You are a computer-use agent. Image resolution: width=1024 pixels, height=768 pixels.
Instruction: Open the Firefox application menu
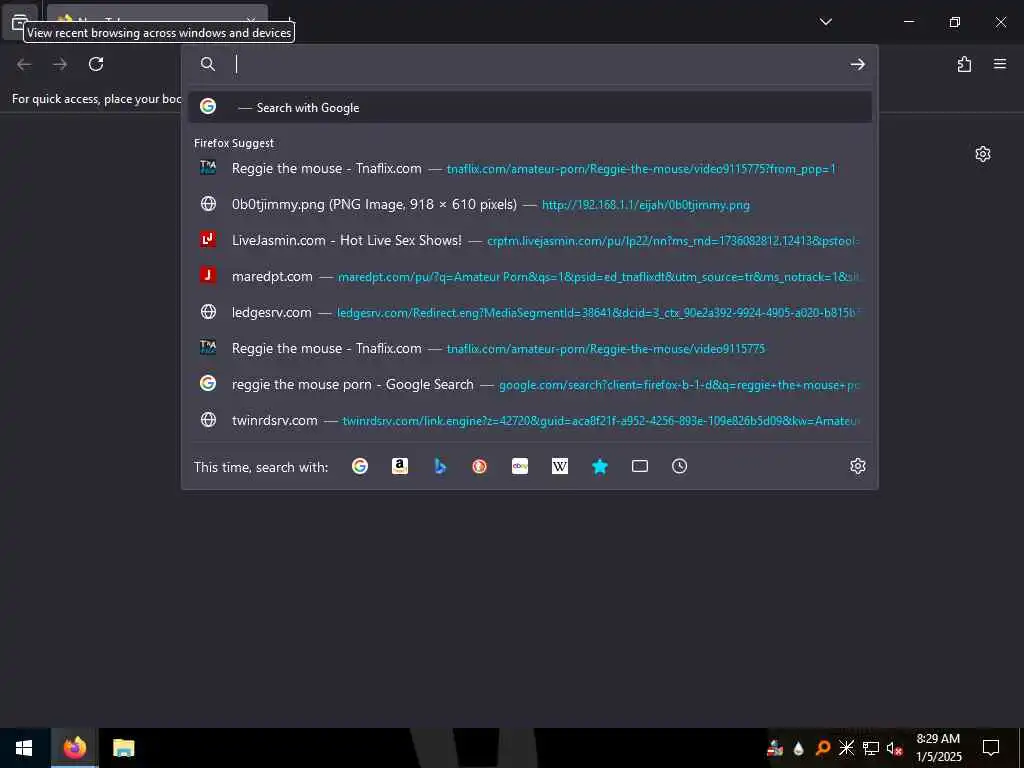click(1000, 64)
